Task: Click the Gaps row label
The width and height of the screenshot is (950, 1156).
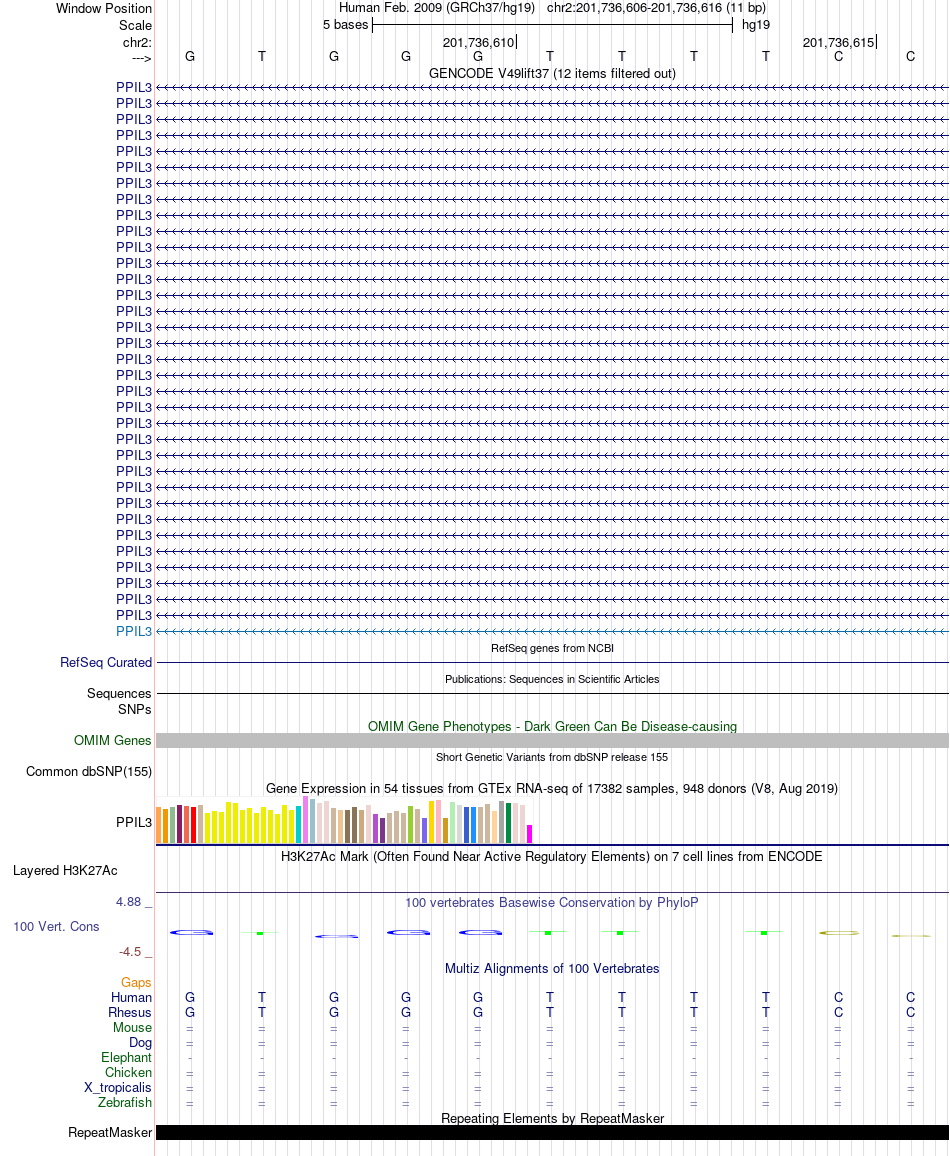Action: pos(136,982)
